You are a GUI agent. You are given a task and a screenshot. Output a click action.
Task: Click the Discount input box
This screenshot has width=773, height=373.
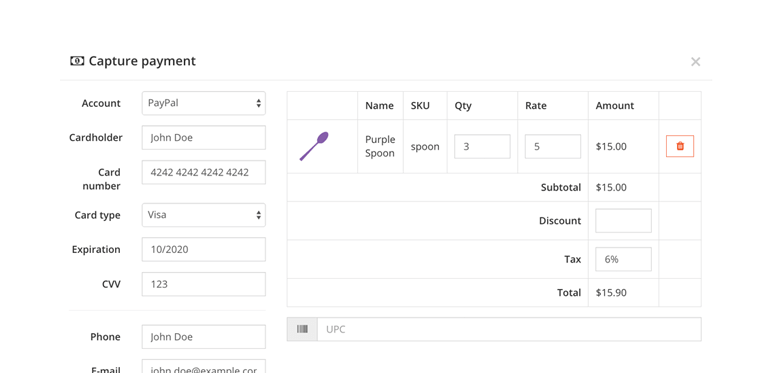623,221
